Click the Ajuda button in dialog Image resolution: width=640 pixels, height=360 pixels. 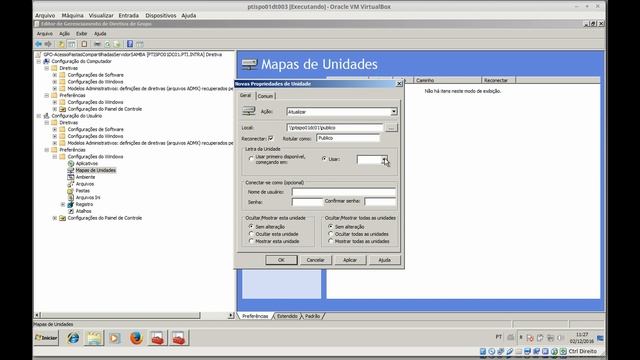coord(384,260)
